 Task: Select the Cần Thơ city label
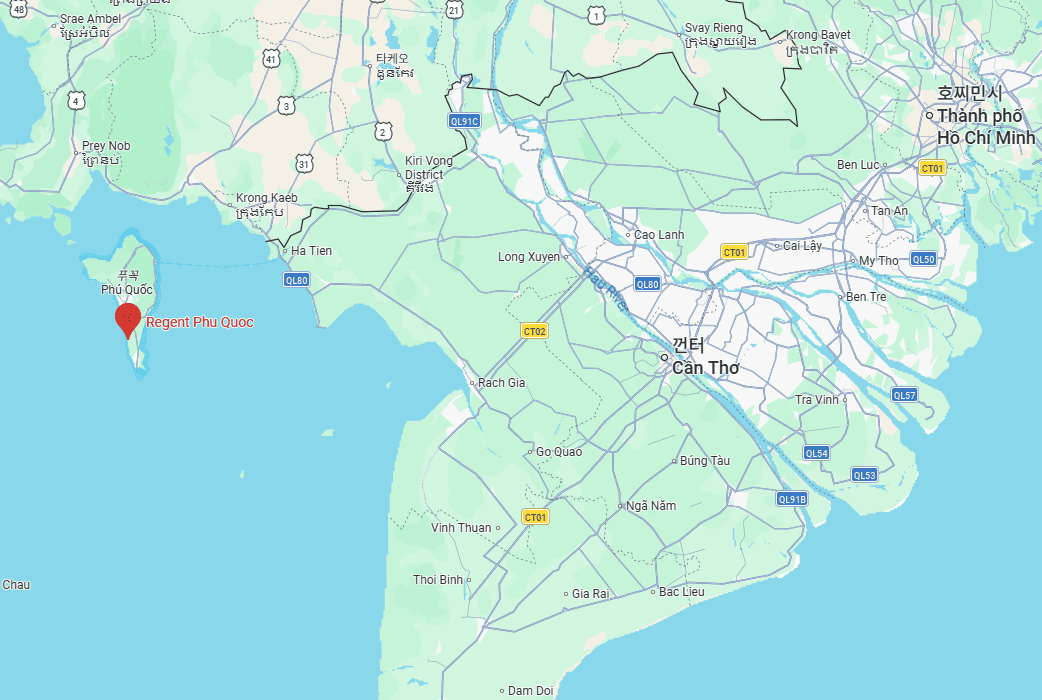pos(705,368)
